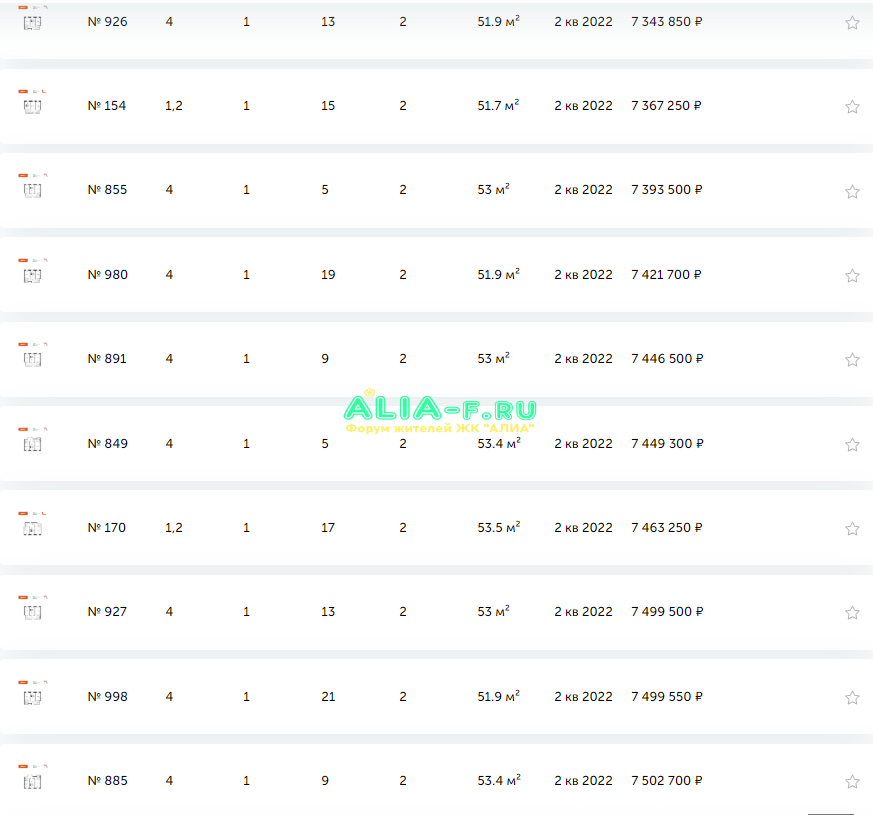
Task: Click apartment number № 980
Action: click(x=107, y=274)
